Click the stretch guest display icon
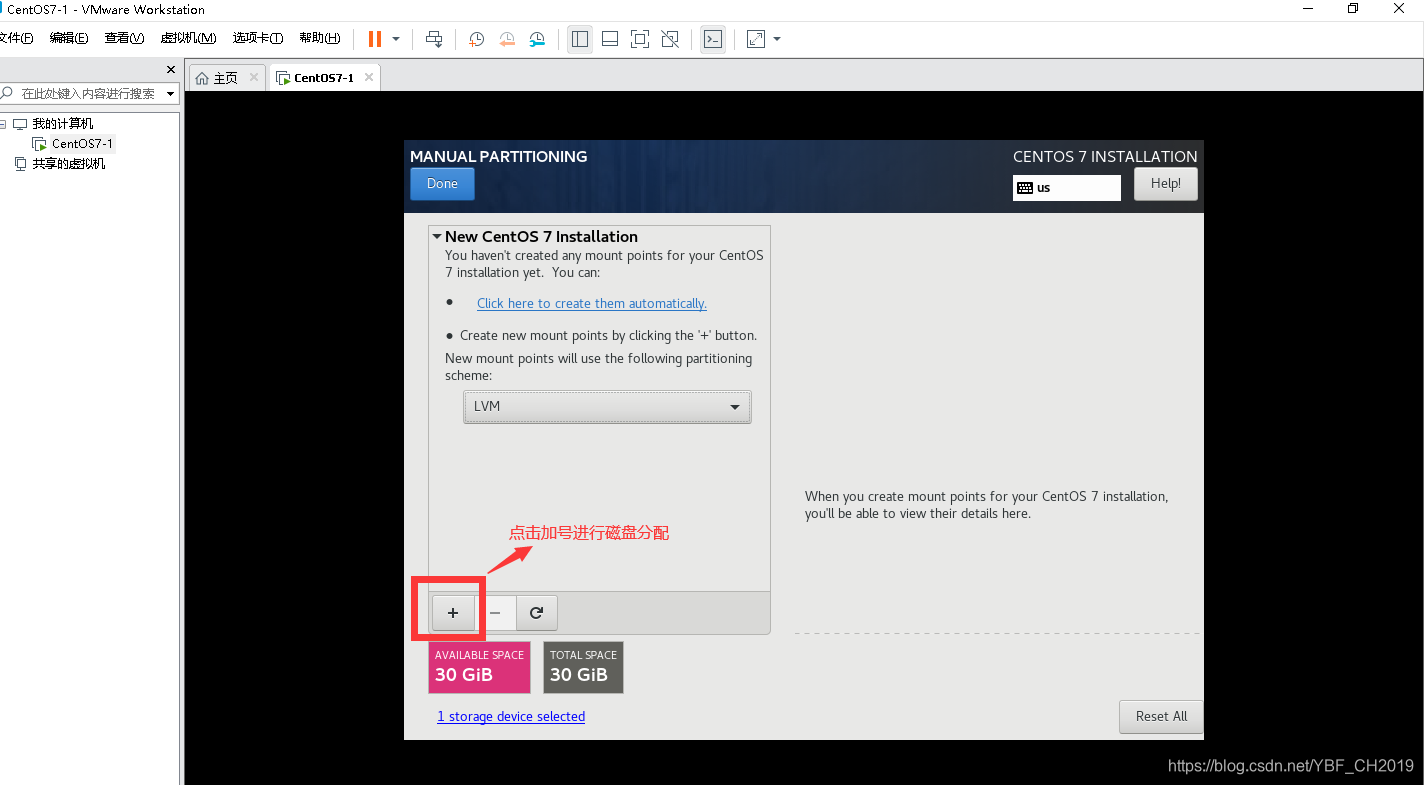This screenshot has height=785, width=1424. point(756,39)
